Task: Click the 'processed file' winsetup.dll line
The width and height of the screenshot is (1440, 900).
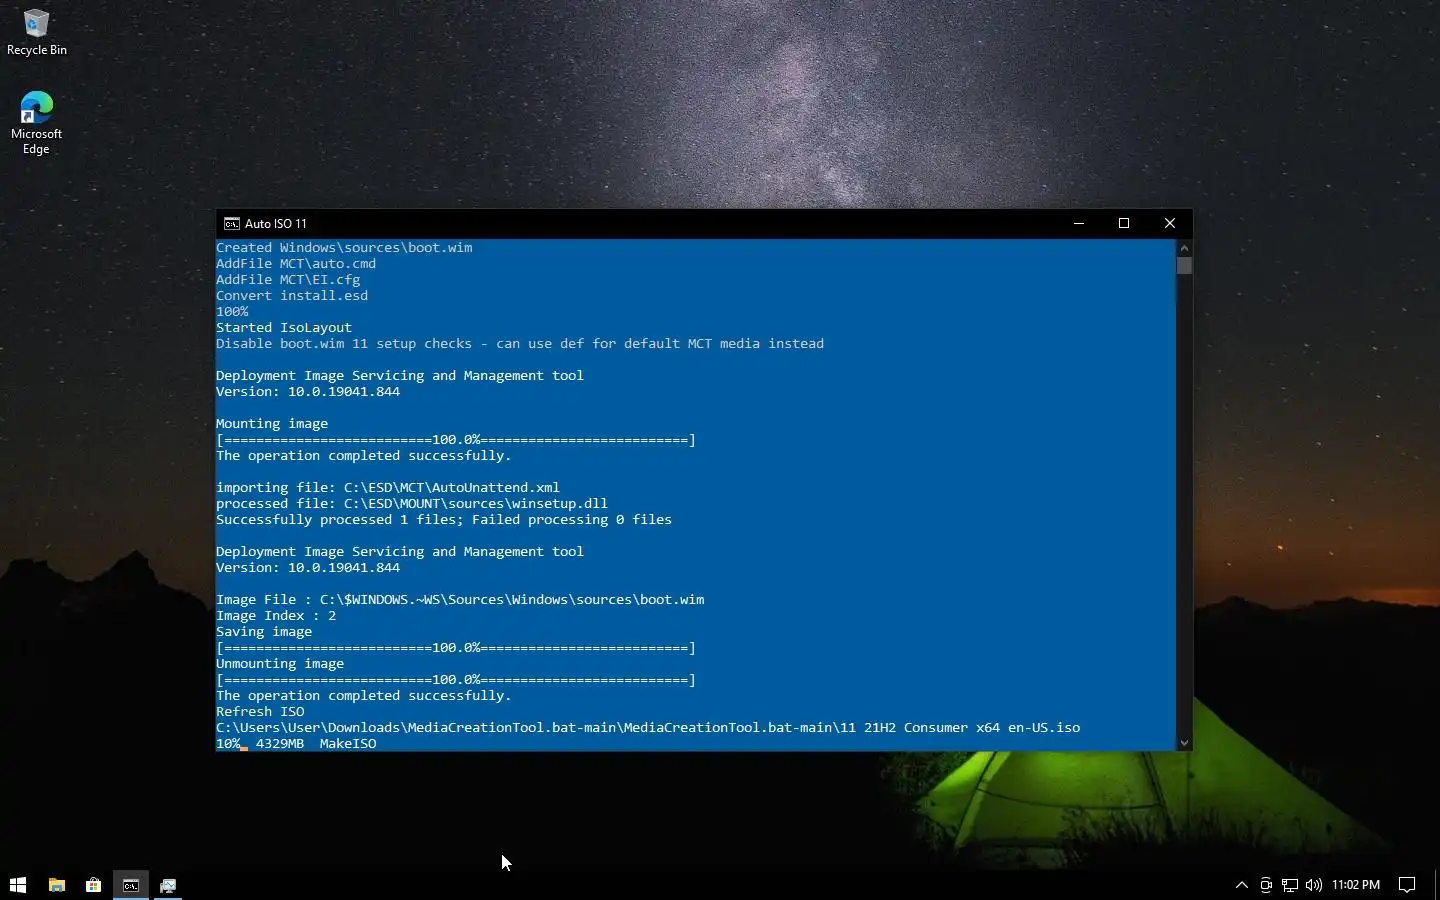Action: (x=412, y=503)
